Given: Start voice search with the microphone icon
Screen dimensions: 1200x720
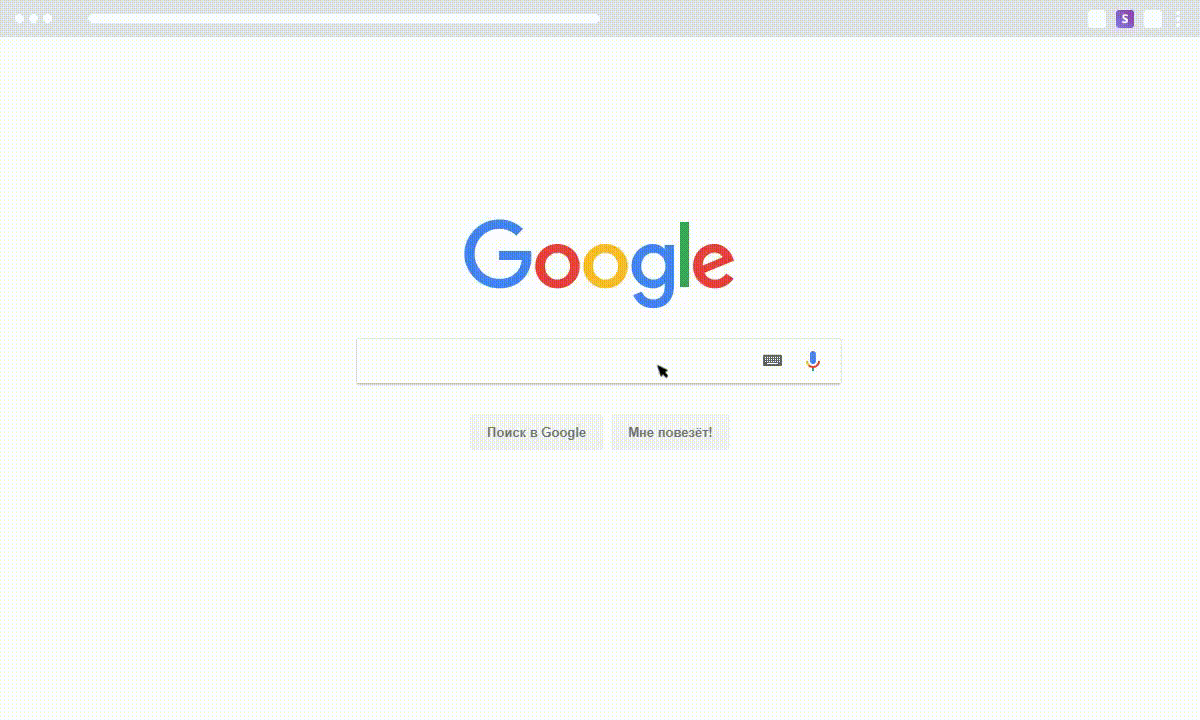Looking at the screenshot, I should pos(813,361).
